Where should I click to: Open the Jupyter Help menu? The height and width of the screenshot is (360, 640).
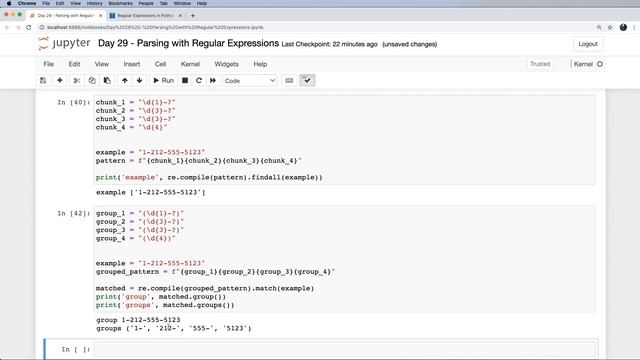point(260,64)
